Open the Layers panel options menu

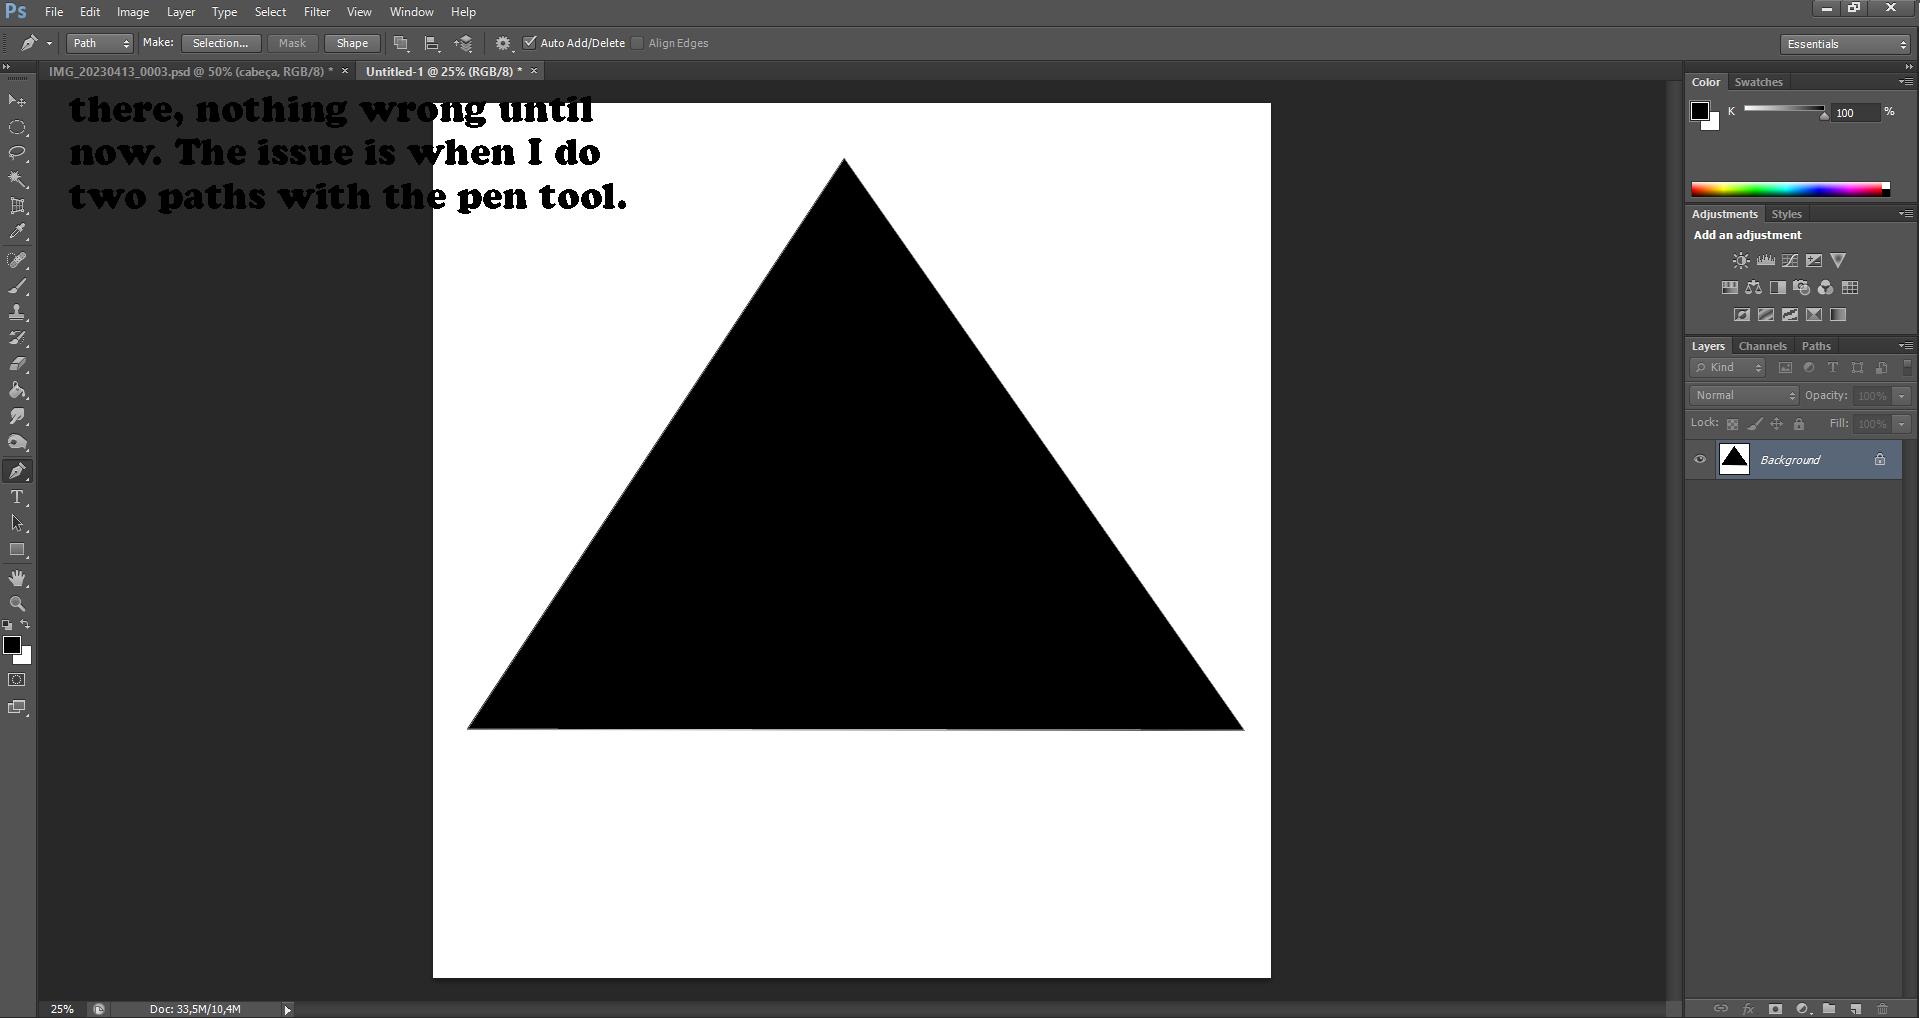[x=1906, y=346]
